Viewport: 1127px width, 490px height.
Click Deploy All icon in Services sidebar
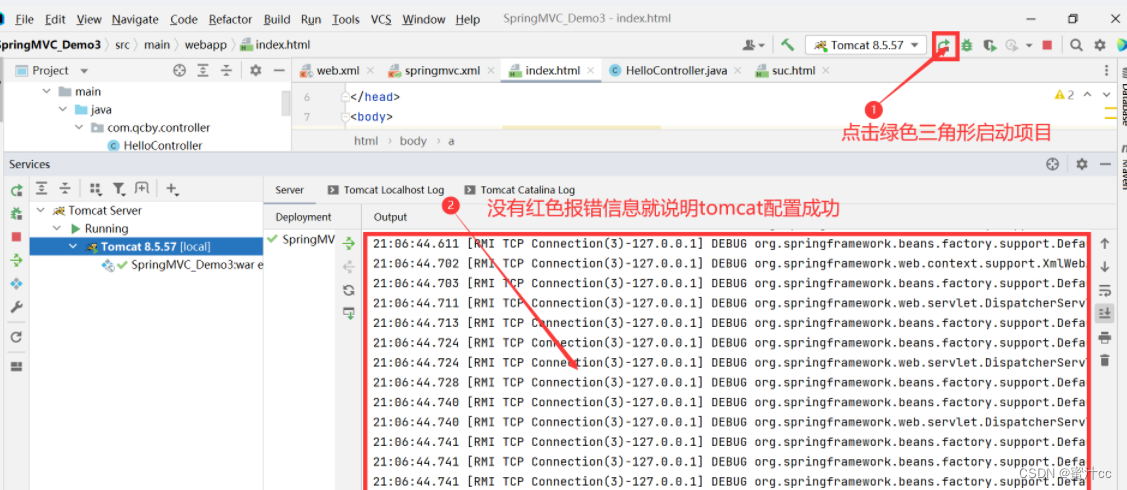[16, 260]
